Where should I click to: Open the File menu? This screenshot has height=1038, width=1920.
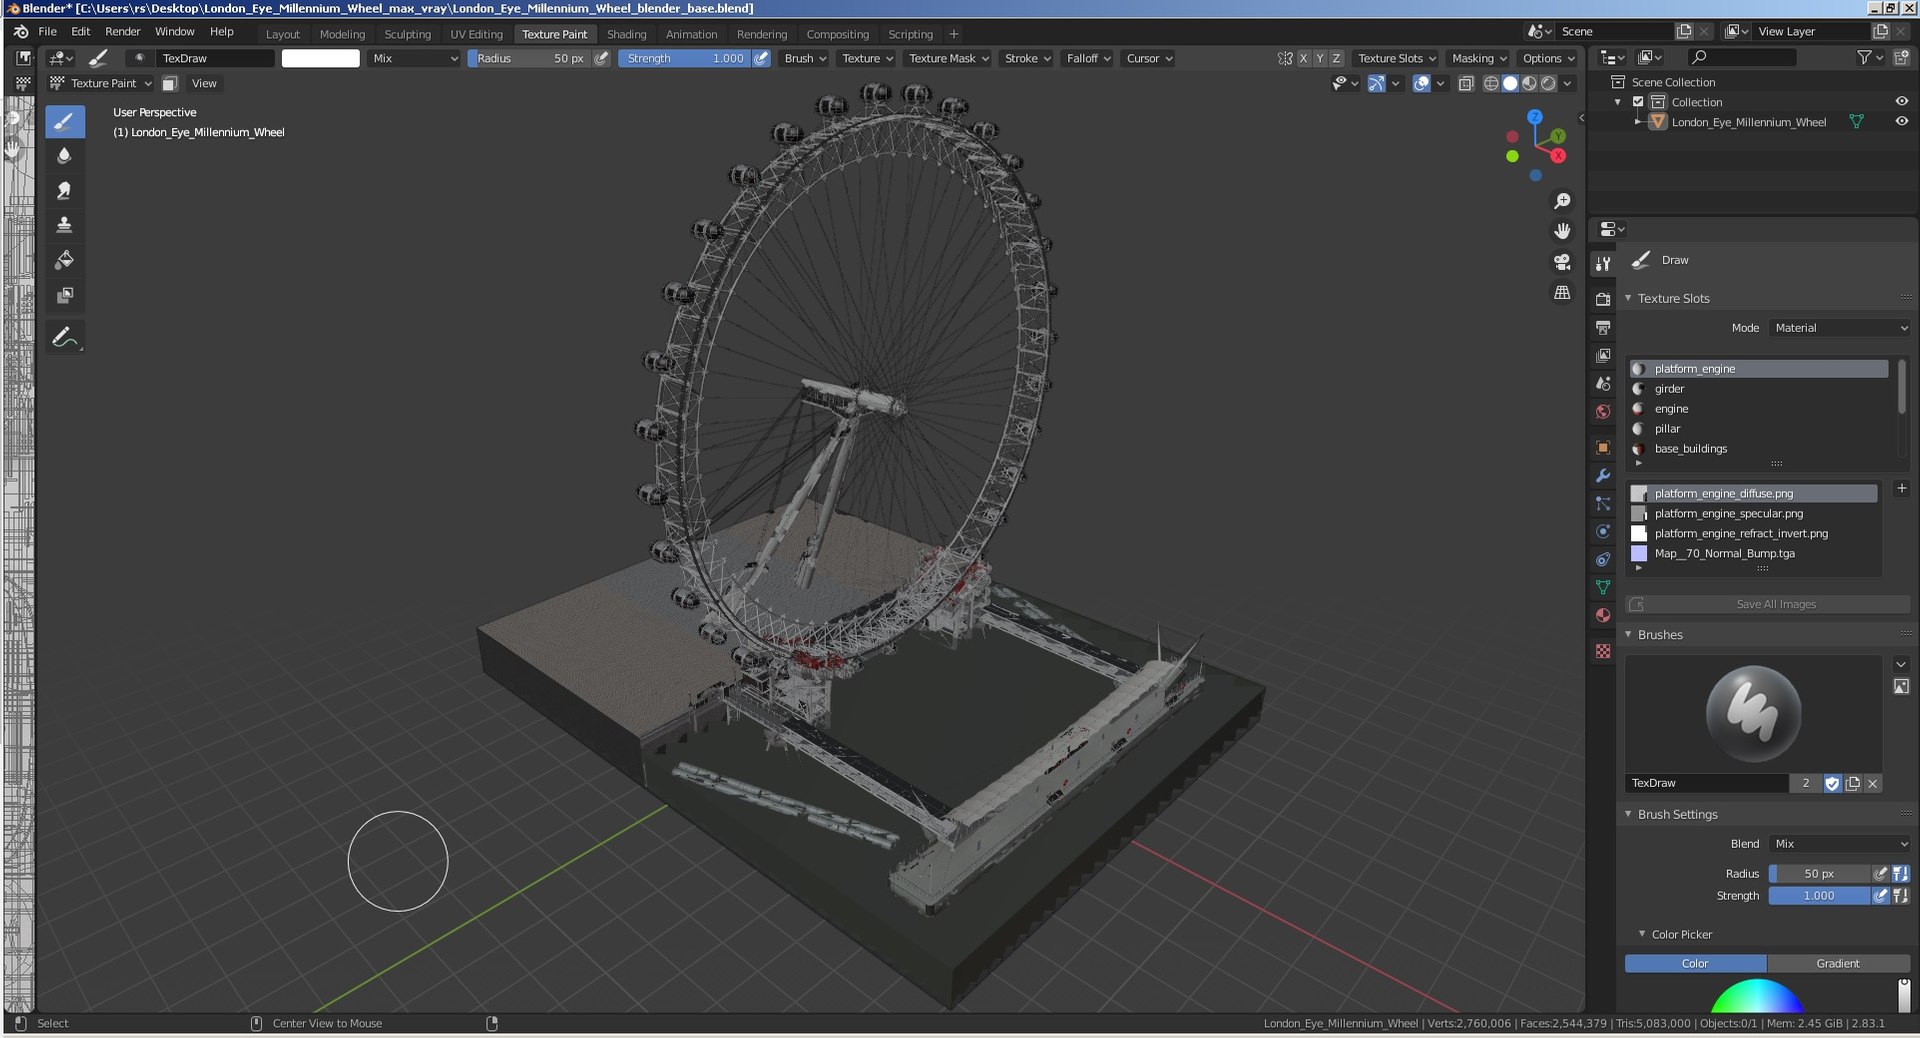pos(47,32)
